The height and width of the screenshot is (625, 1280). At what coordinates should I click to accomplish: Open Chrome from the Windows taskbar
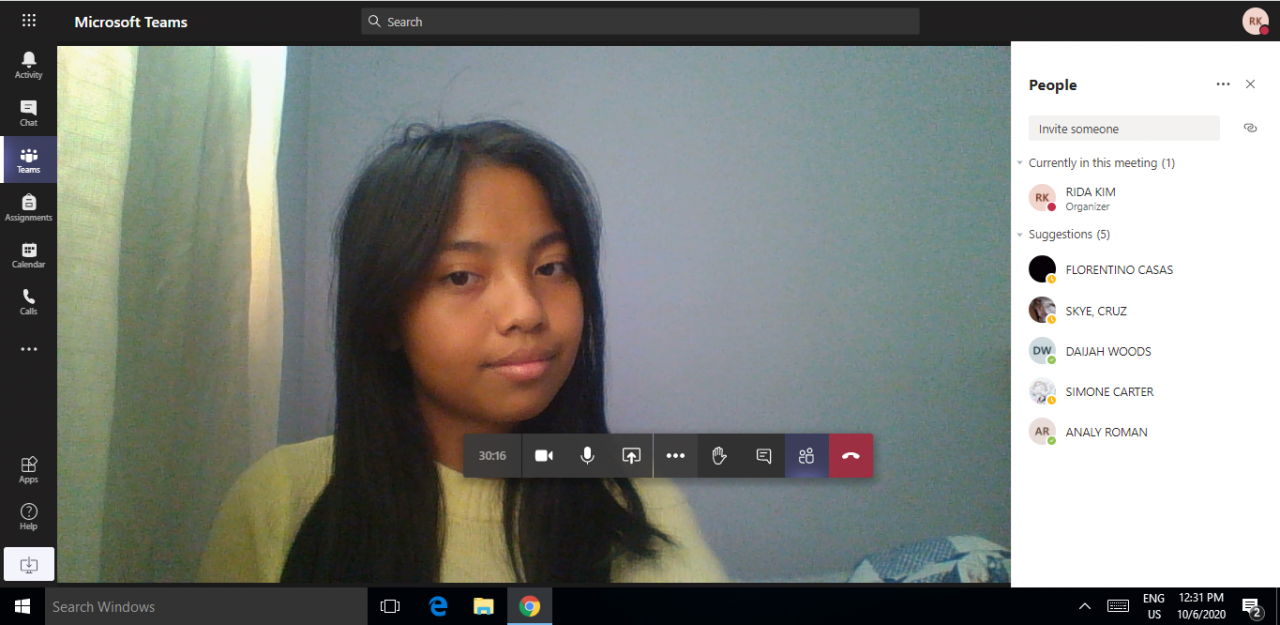tap(529, 606)
